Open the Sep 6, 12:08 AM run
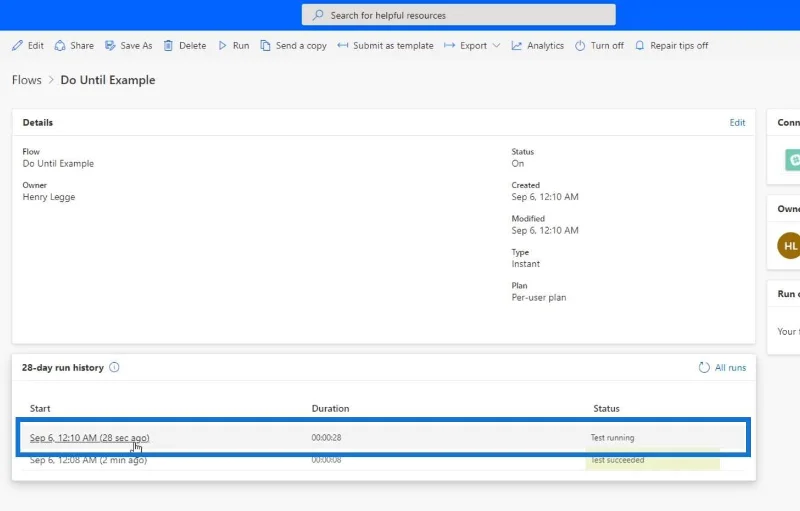800x511 pixels. (x=88, y=460)
